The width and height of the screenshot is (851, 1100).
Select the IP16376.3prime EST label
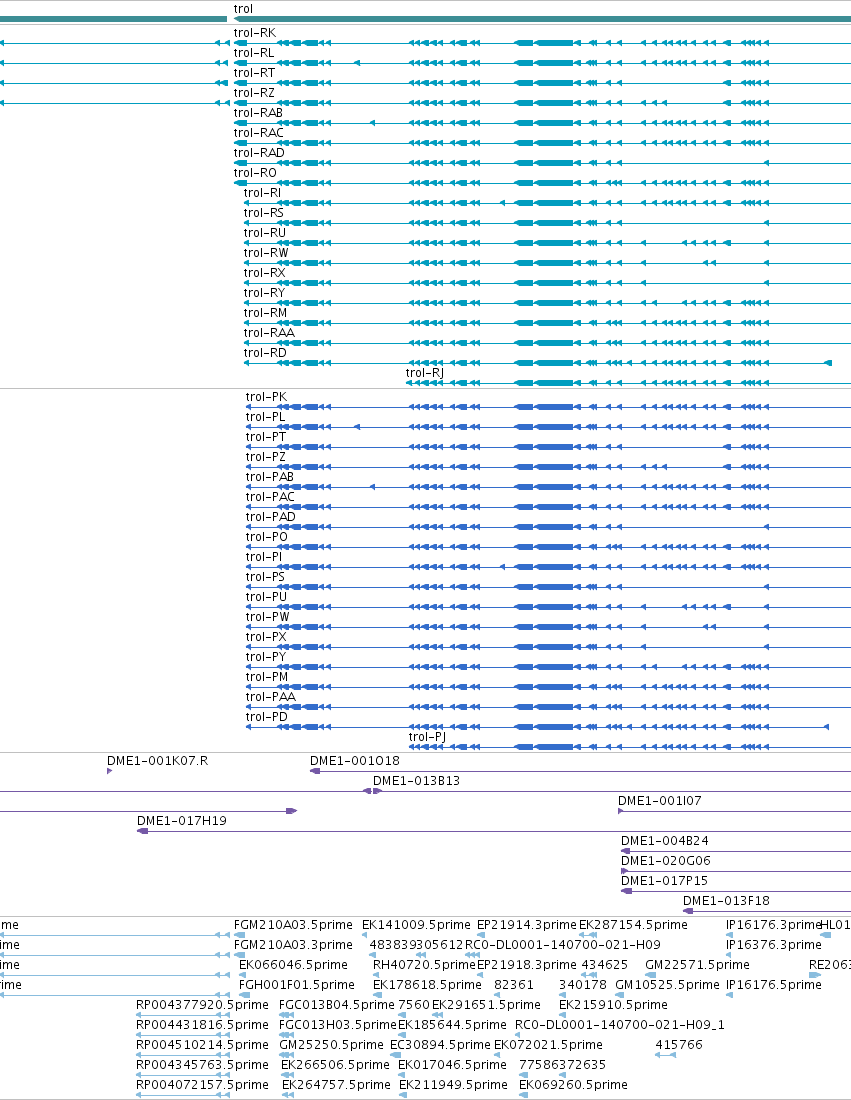pos(774,945)
